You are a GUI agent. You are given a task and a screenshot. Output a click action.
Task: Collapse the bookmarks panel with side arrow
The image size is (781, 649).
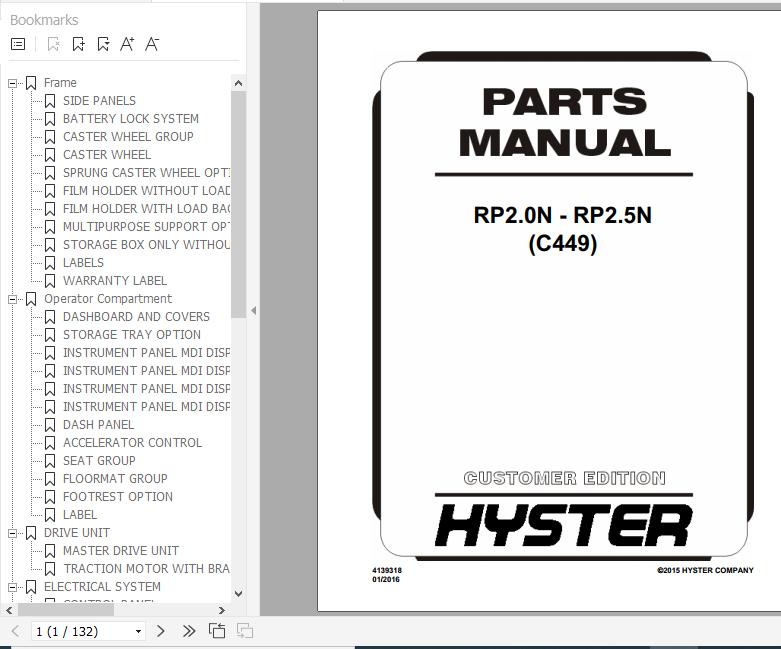tap(254, 311)
